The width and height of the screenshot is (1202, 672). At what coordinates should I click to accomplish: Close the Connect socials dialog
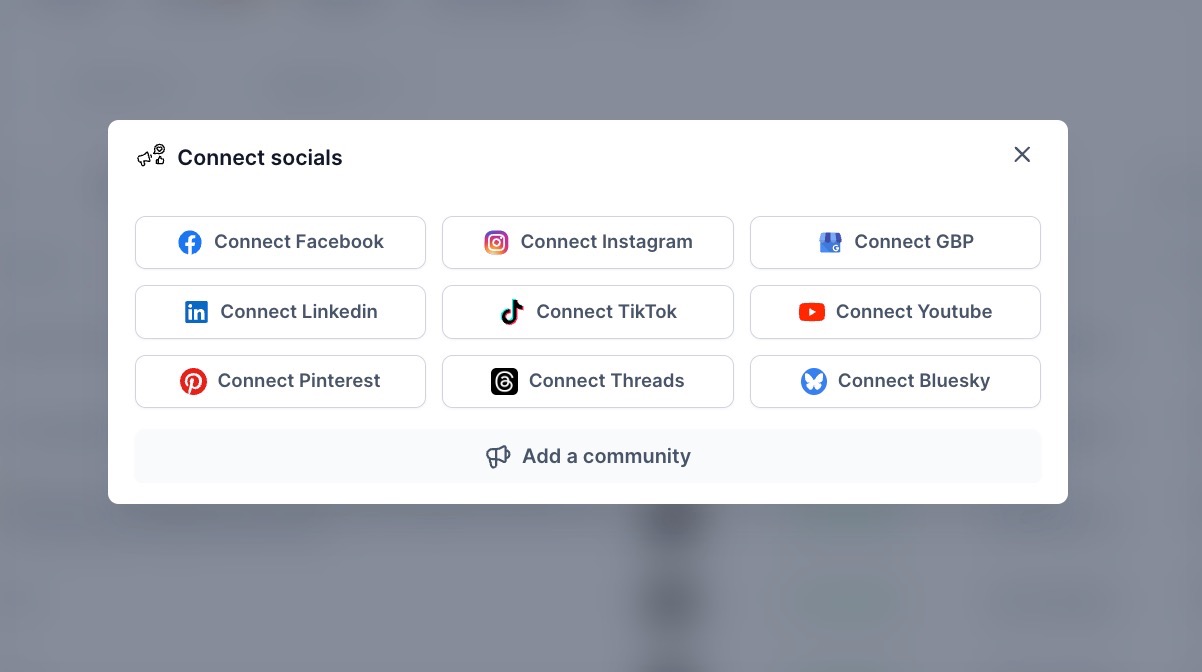[1022, 154]
